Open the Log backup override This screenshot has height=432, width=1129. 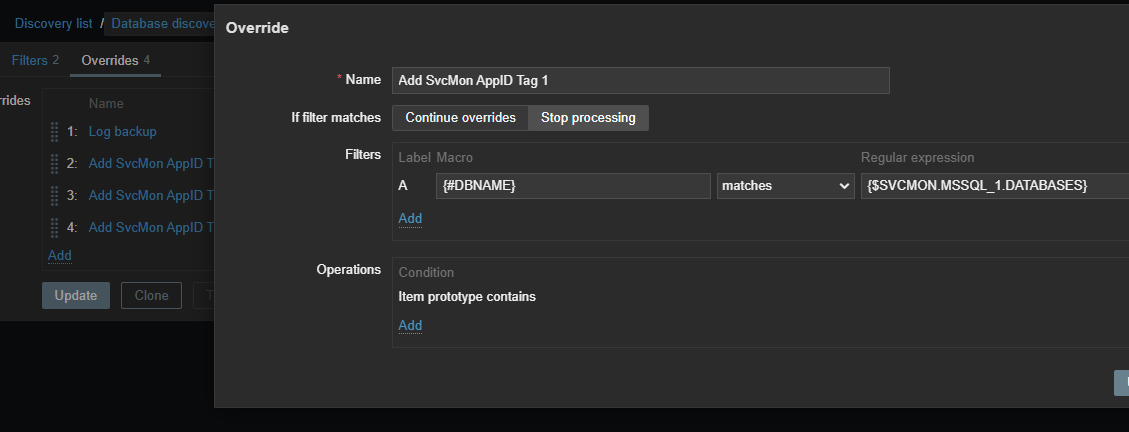pos(122,132)
